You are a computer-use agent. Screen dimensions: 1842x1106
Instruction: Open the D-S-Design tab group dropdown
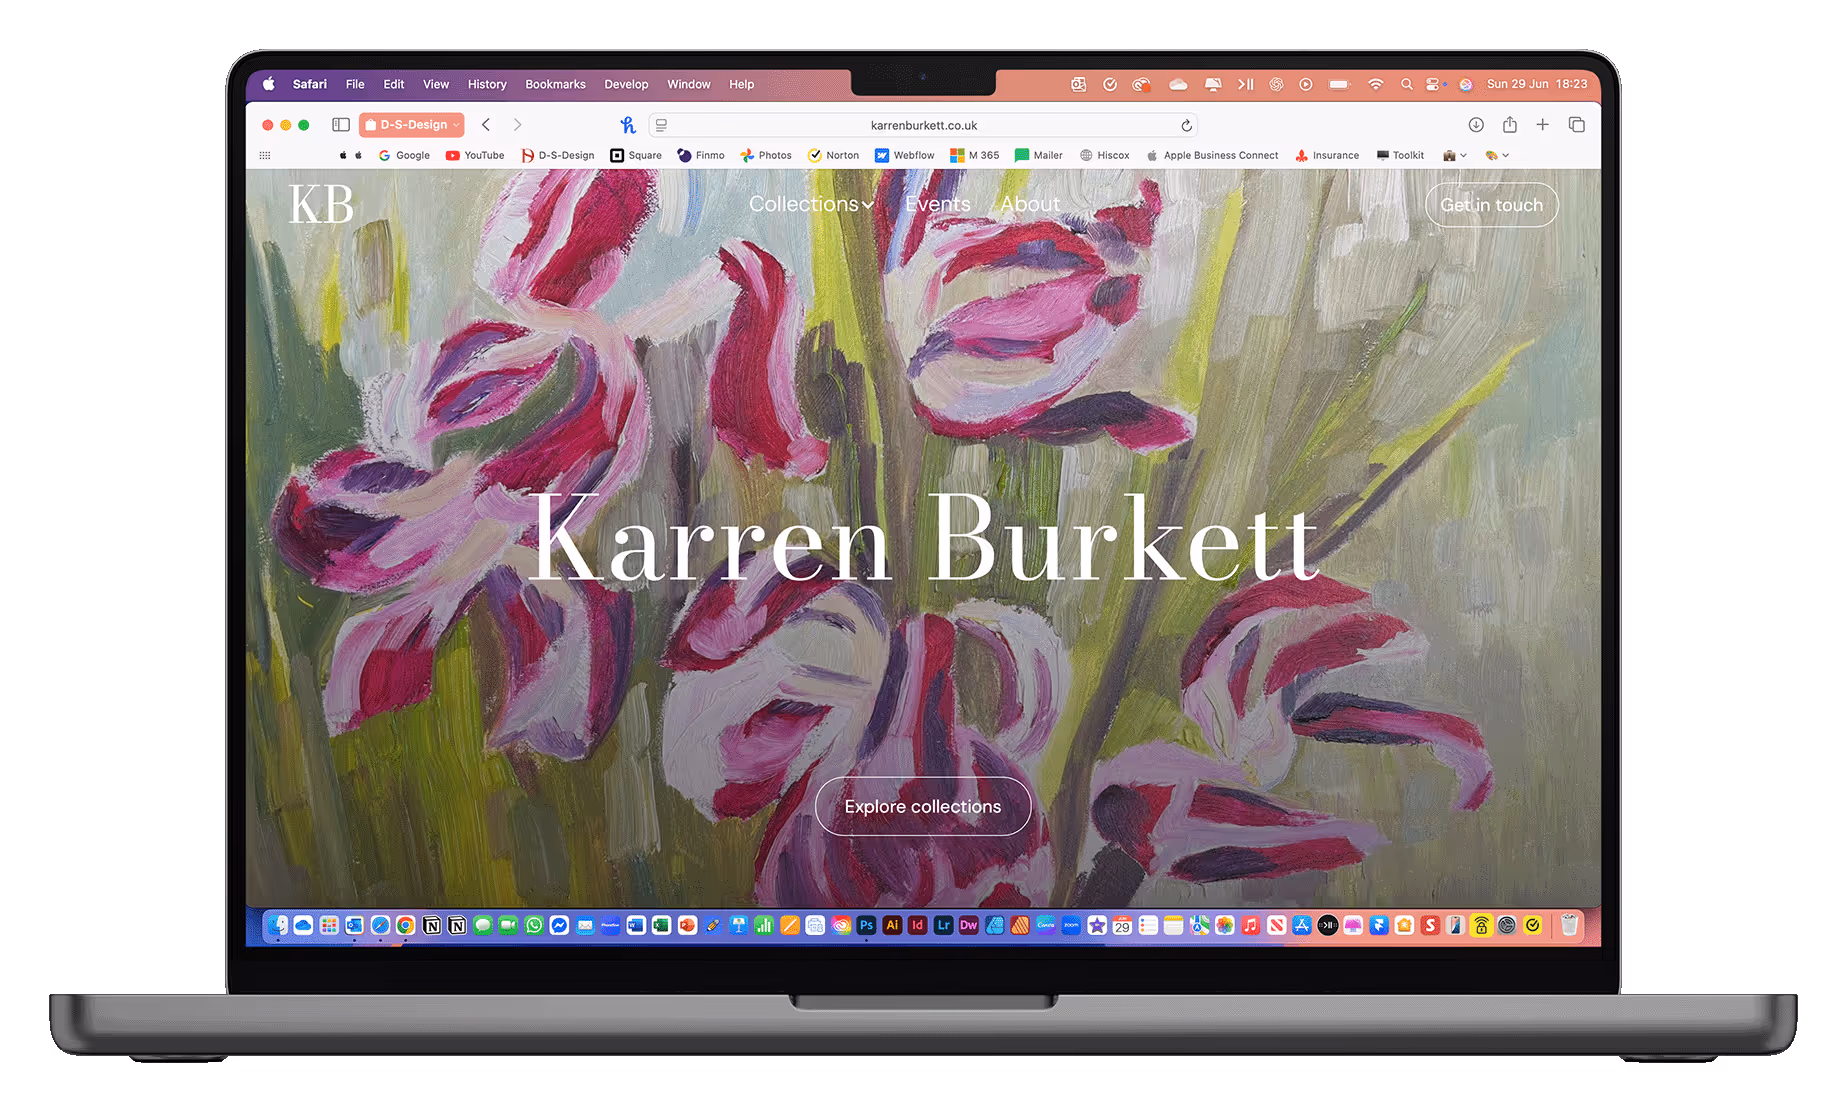[x=412, y=125]
